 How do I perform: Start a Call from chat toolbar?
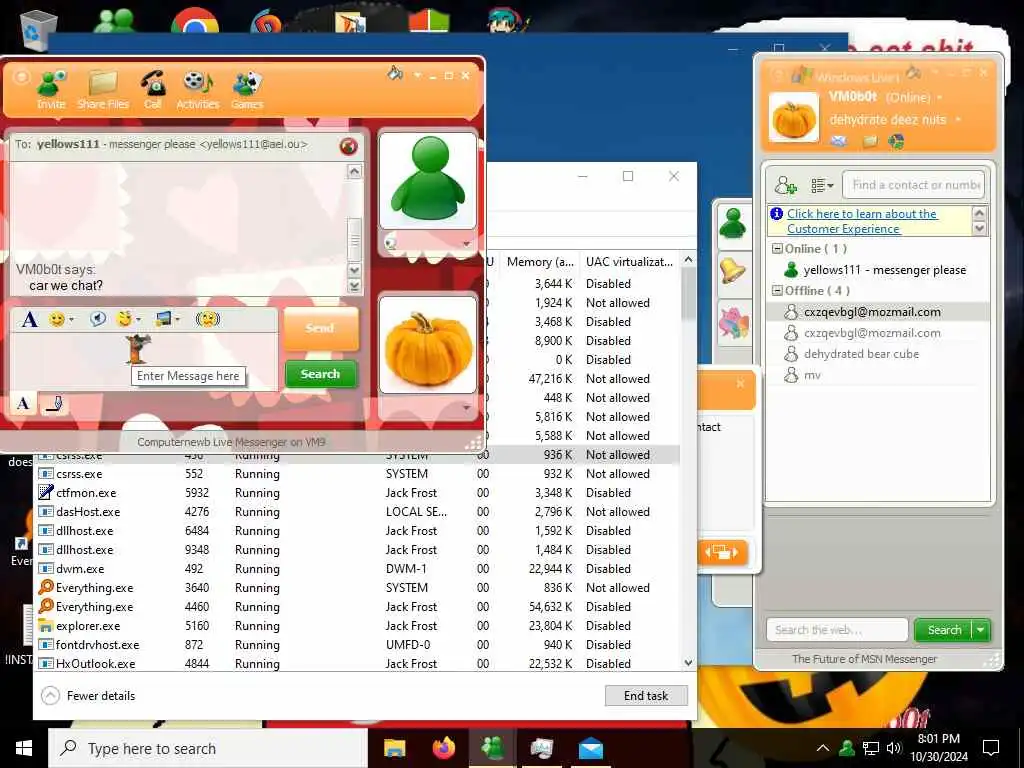153,90
